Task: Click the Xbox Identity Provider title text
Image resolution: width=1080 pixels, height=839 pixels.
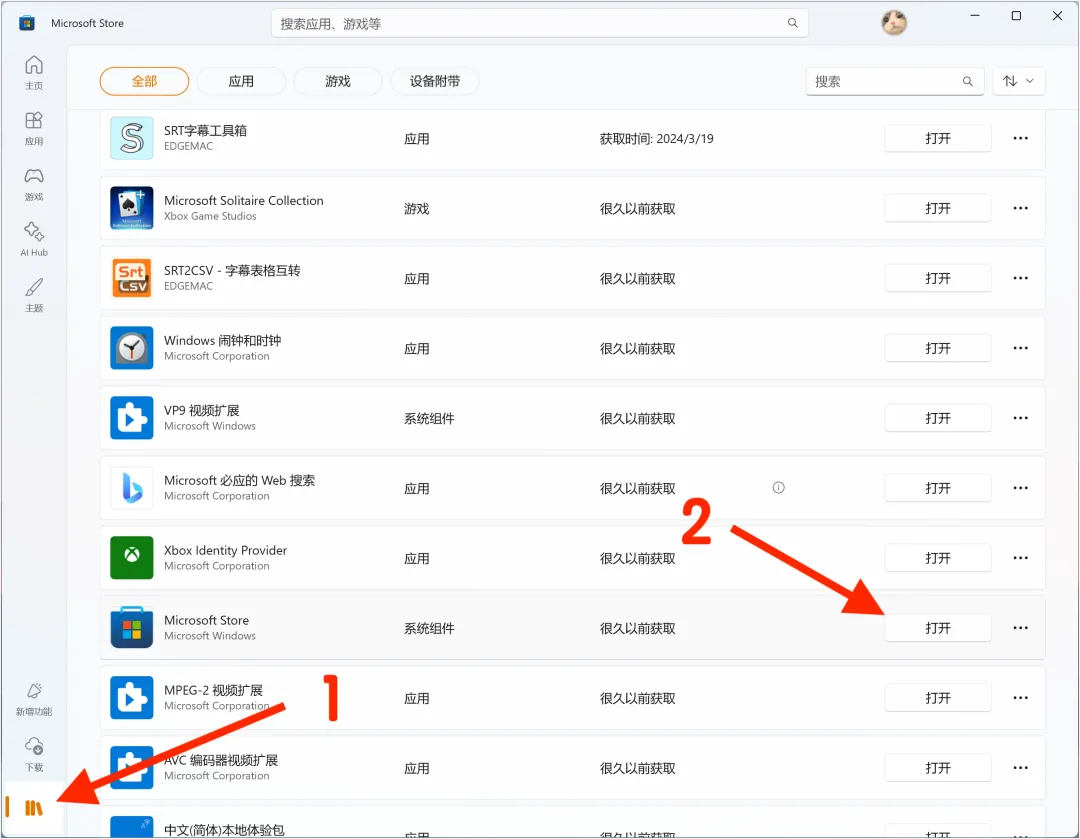Action: click(x=225, y=550)
